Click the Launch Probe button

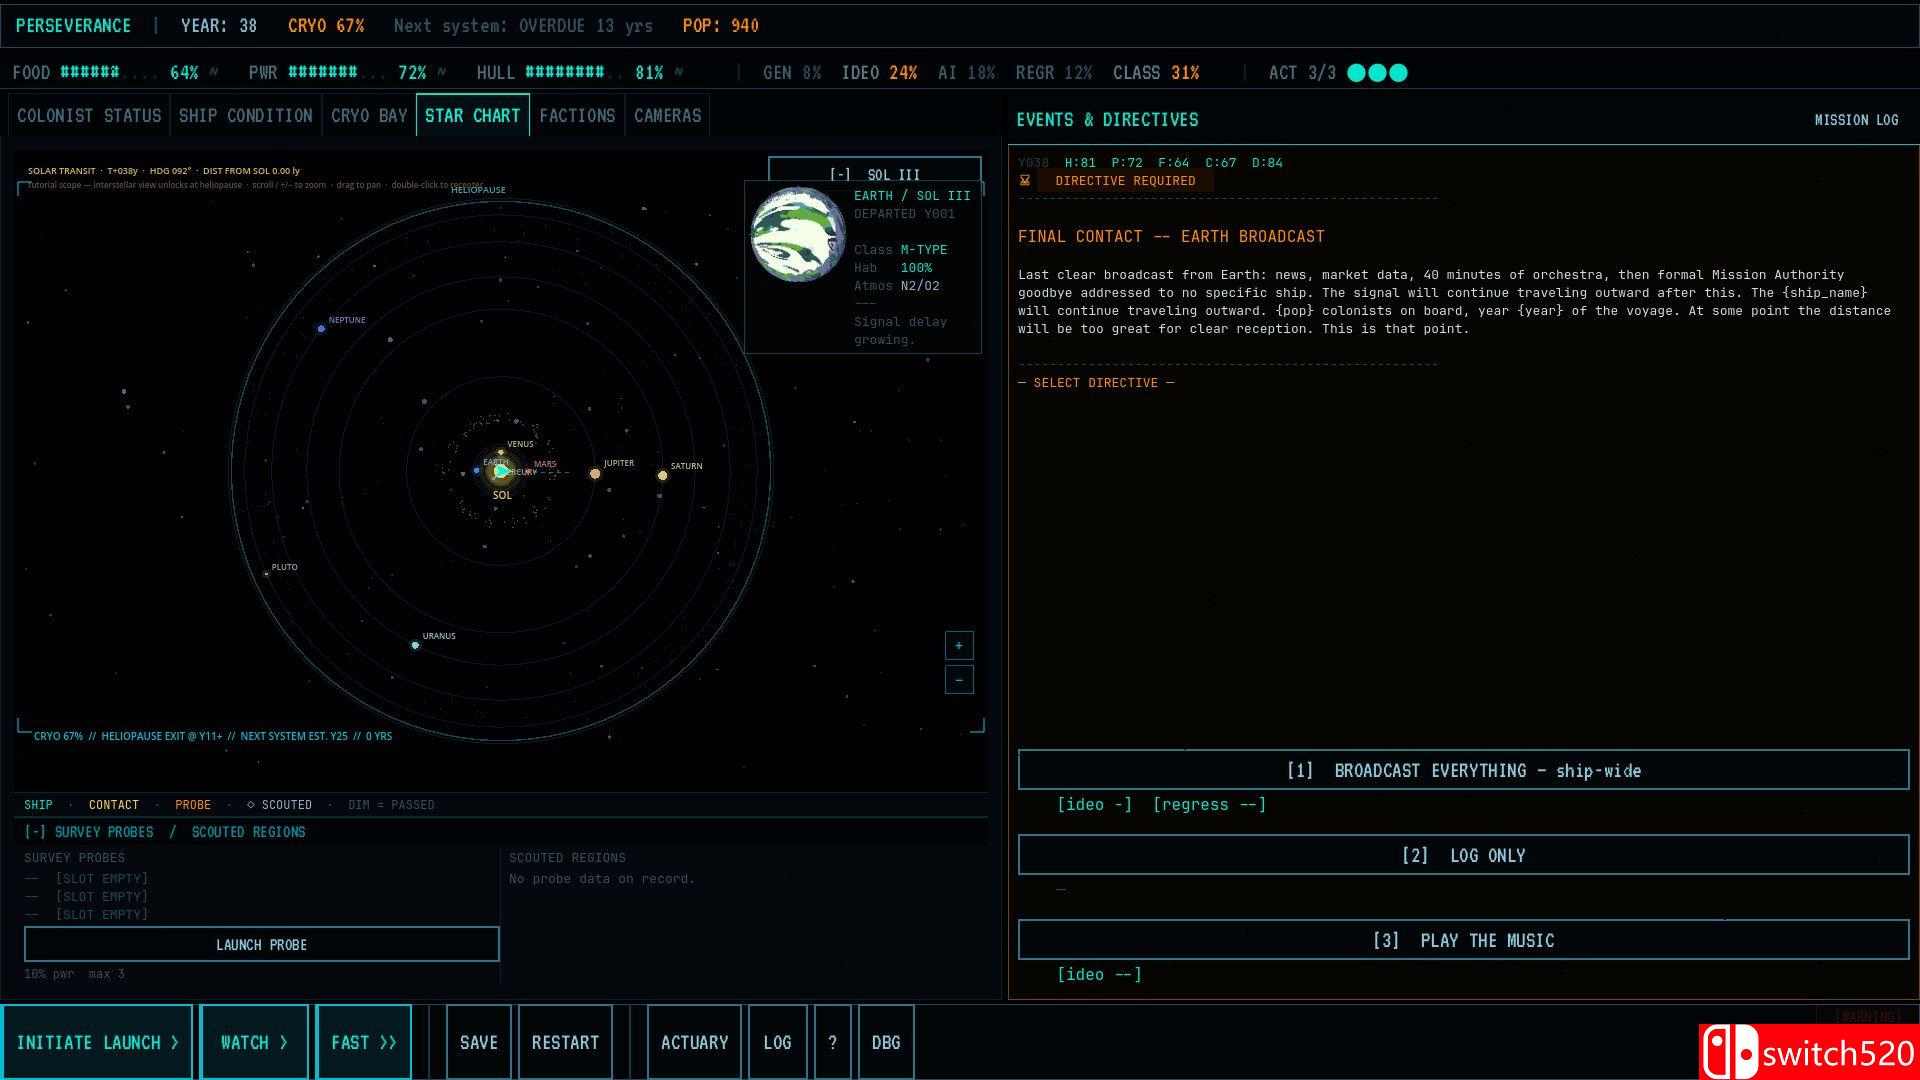coord(261,944)
